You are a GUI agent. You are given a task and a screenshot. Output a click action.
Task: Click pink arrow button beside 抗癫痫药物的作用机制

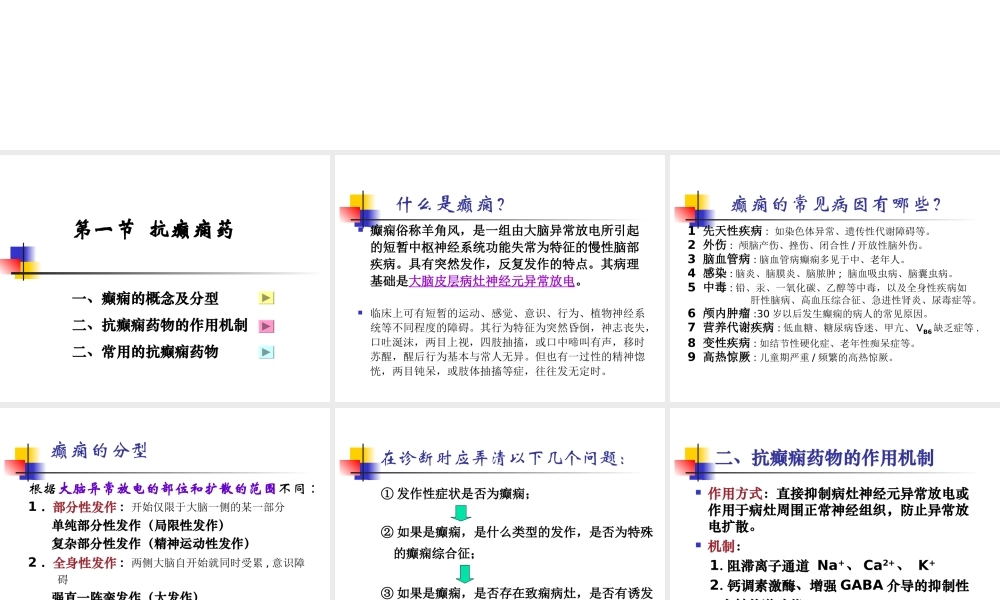click(266, 325)
